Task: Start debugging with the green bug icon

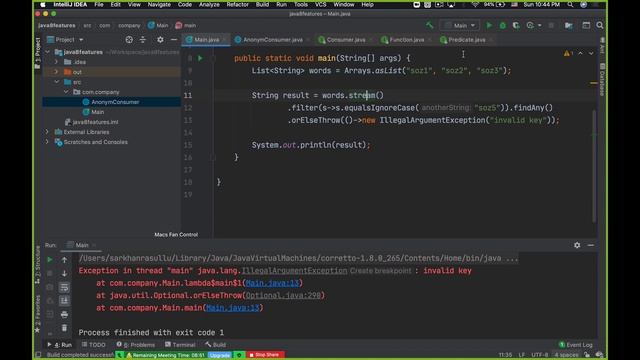Action: tap(502, 25)
